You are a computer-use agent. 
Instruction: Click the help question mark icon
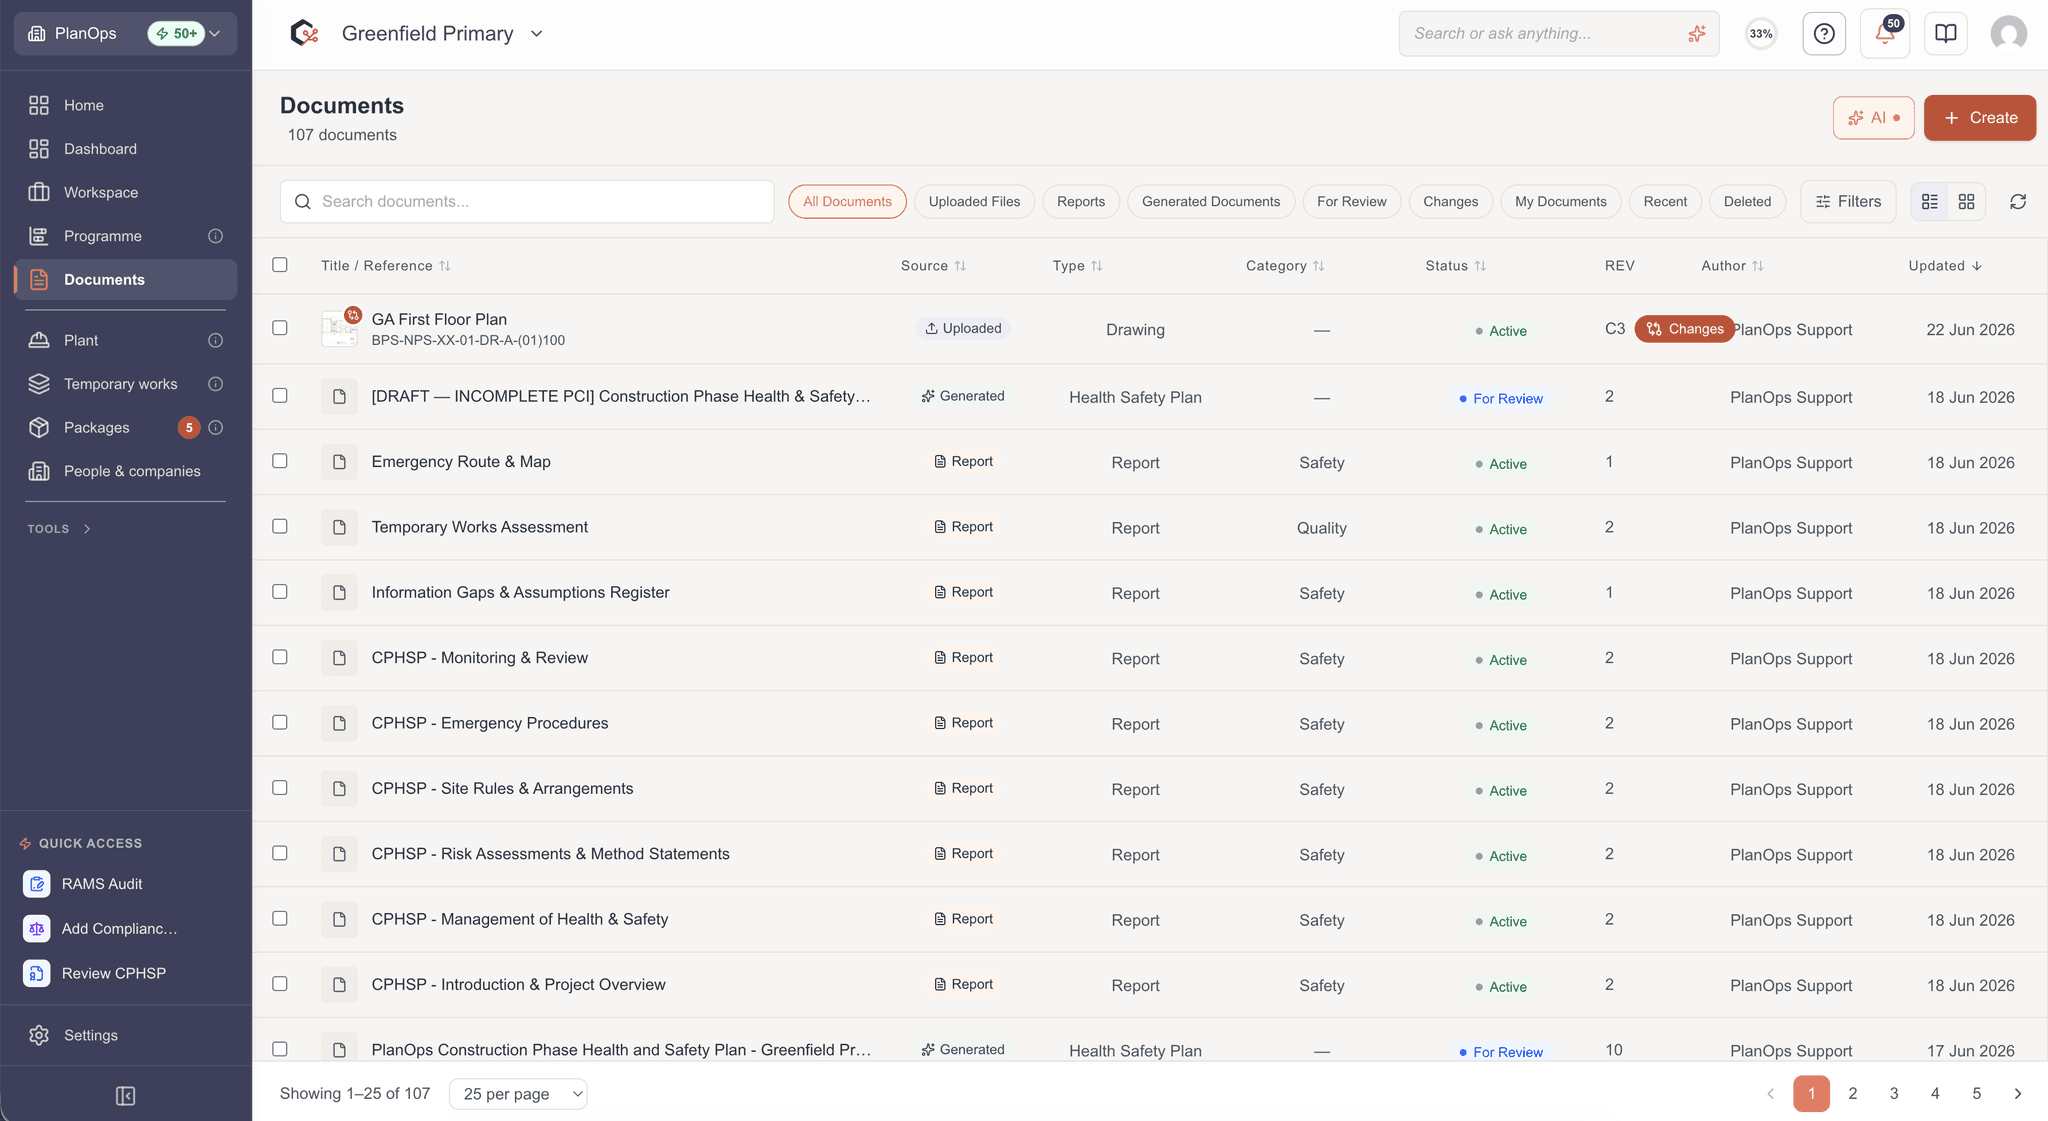1824,34
